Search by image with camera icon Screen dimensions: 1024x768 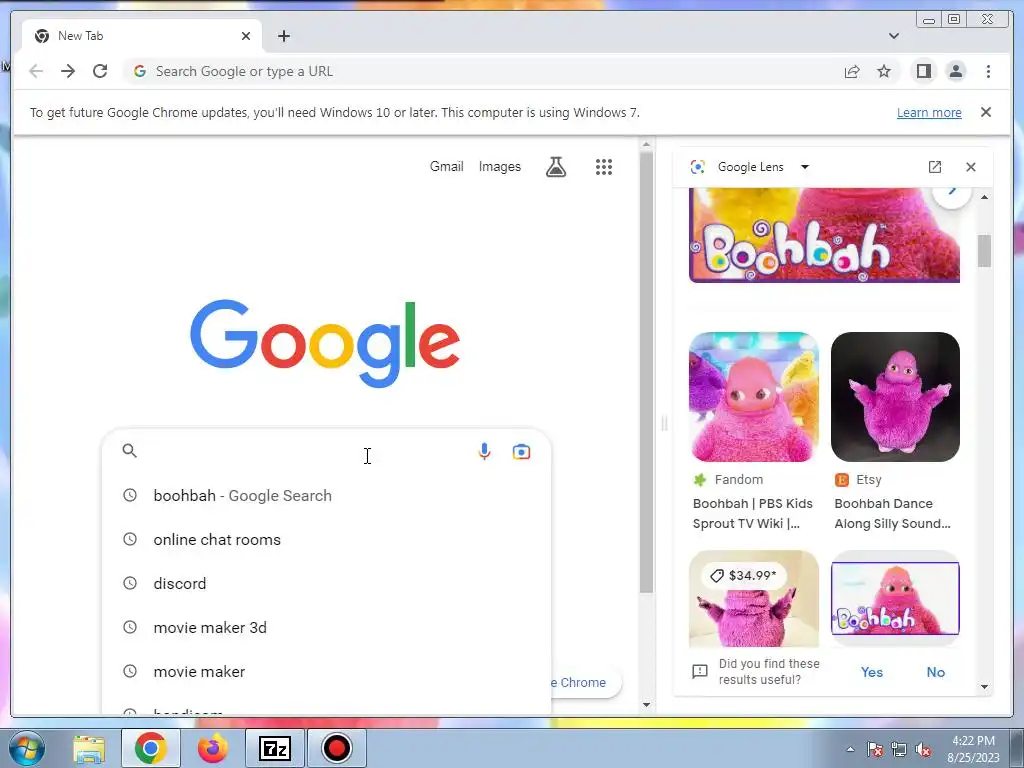(521, 451)
